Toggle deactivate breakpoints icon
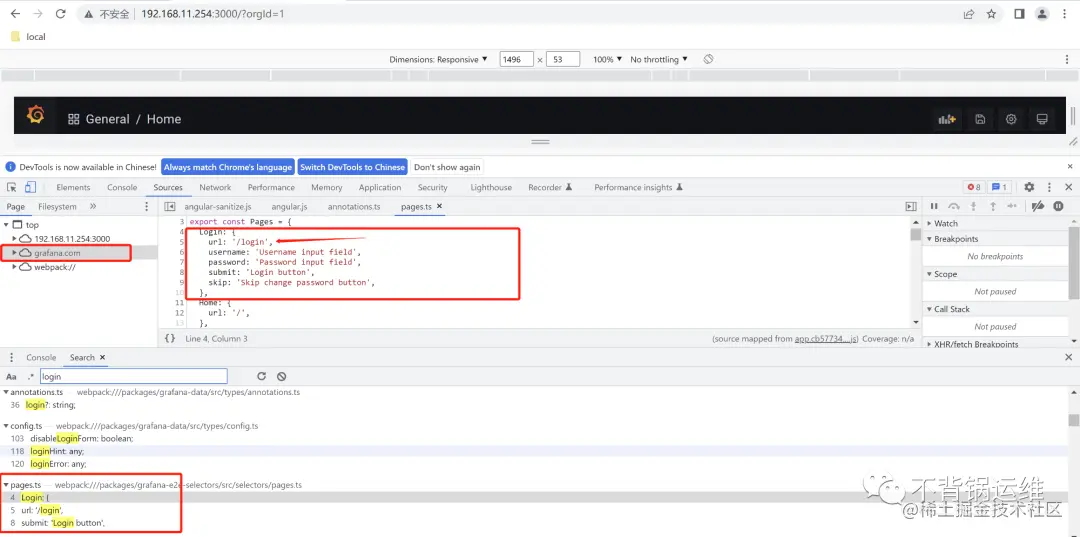The height and width of the screenshot is (537, 1080). coord(1039,206)
